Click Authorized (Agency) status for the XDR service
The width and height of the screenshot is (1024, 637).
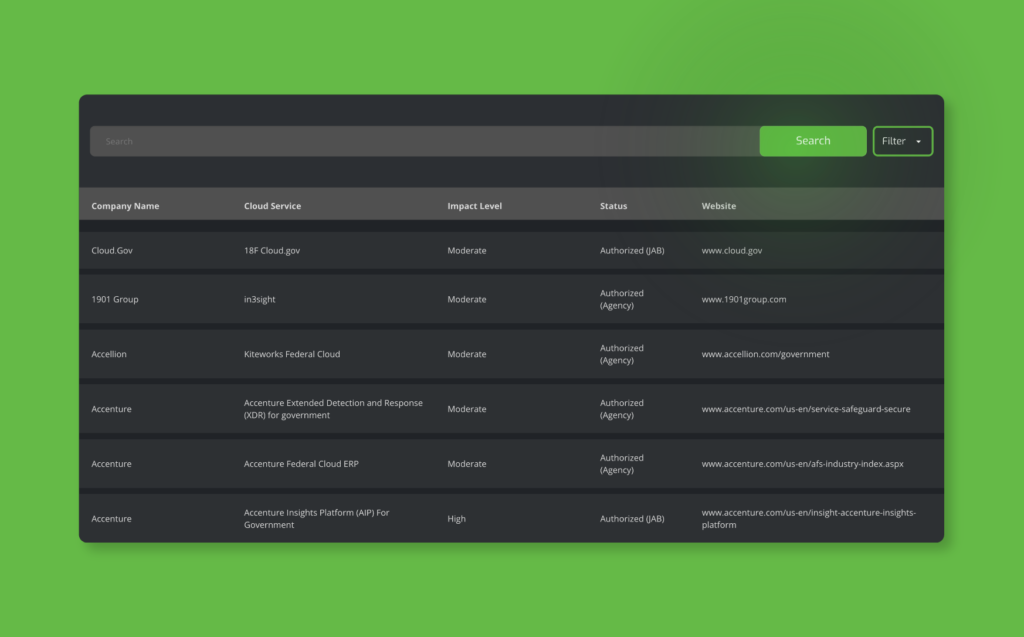coord(622,409)
